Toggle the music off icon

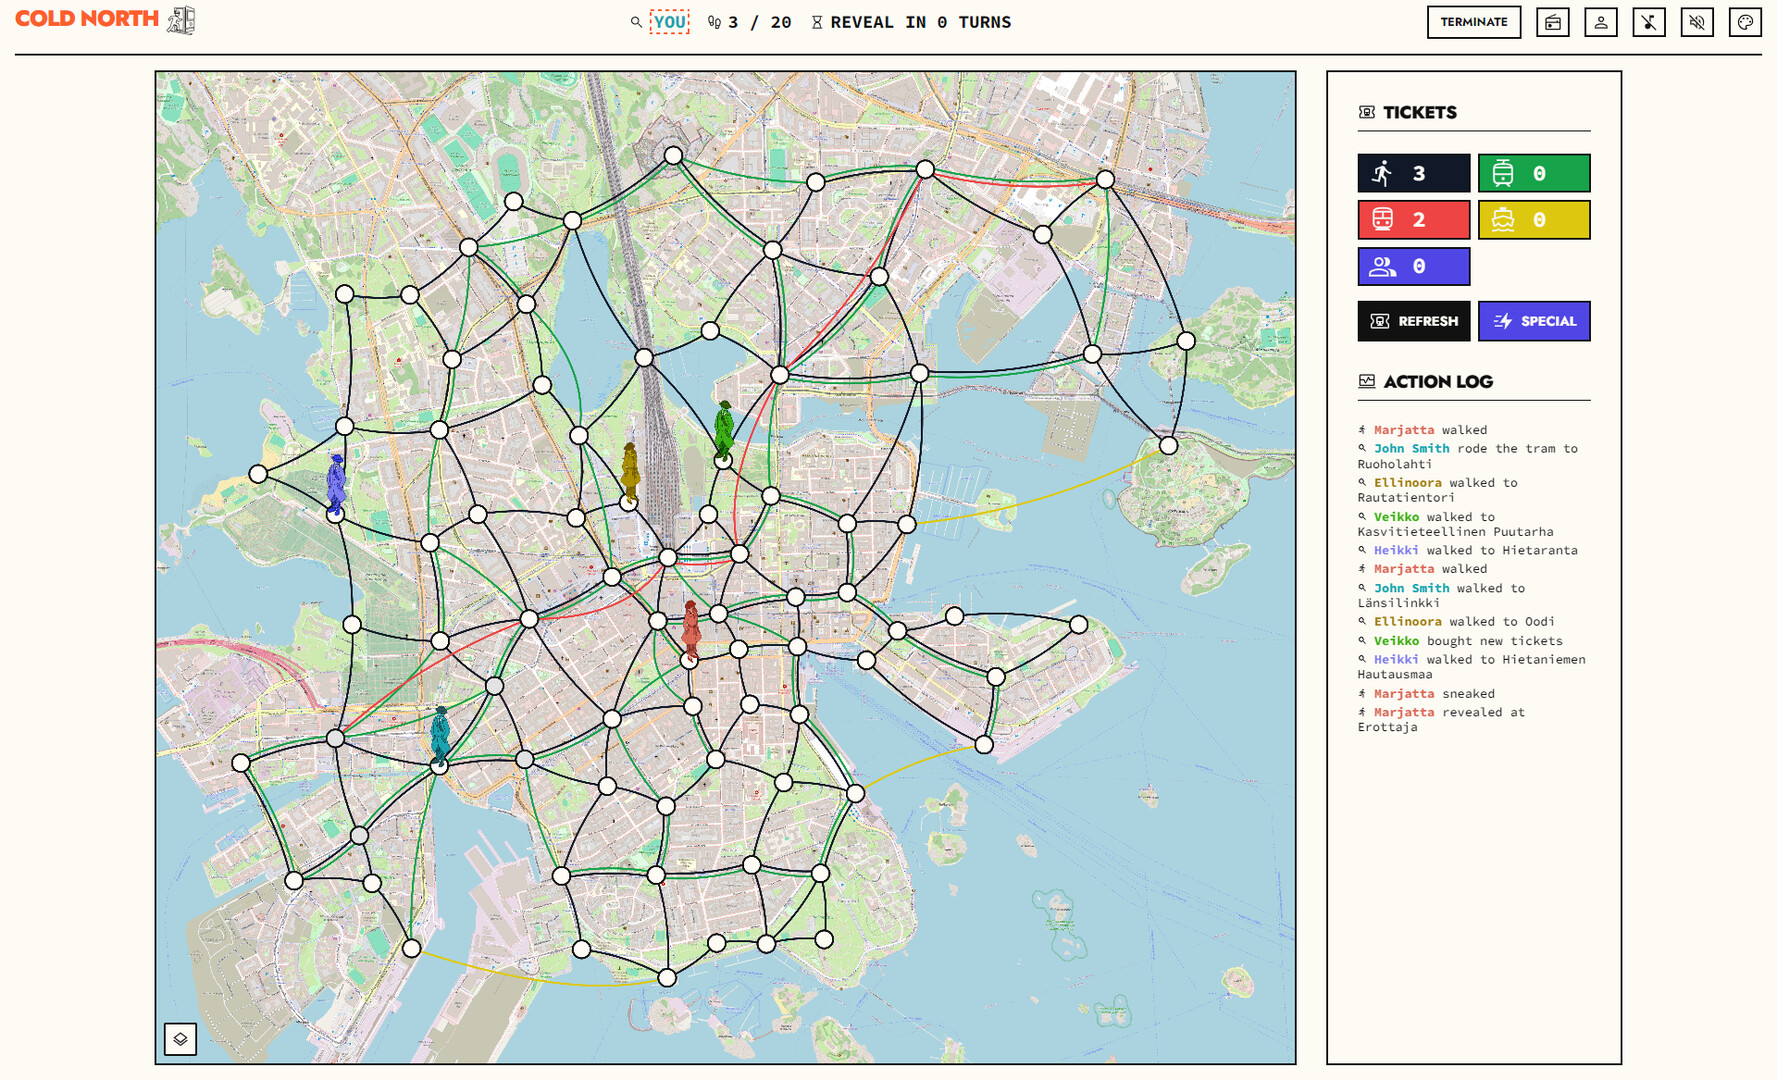(1648, 22)
